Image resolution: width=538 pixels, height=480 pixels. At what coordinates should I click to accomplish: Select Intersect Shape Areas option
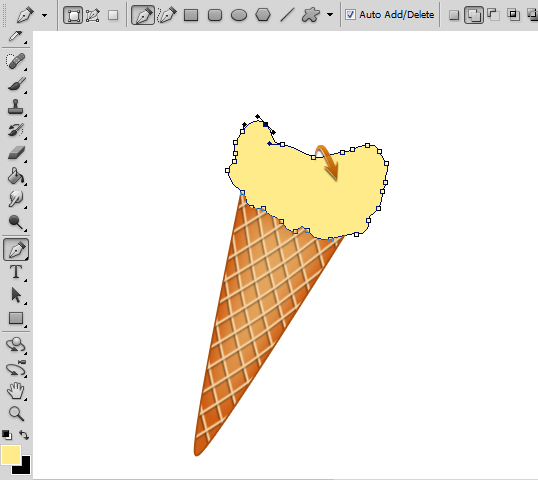(x=513, y=15)
